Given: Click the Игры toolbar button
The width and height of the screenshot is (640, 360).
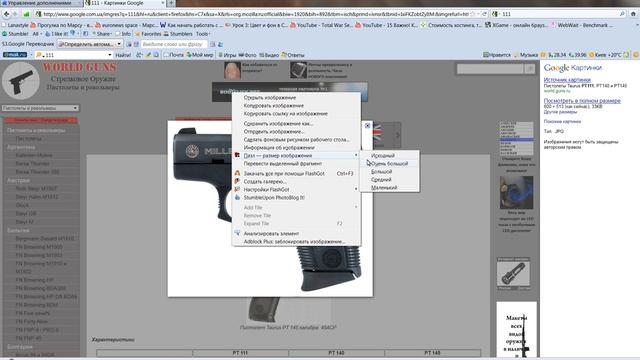Looking at the screenshot, I should (x=227, y=55).
